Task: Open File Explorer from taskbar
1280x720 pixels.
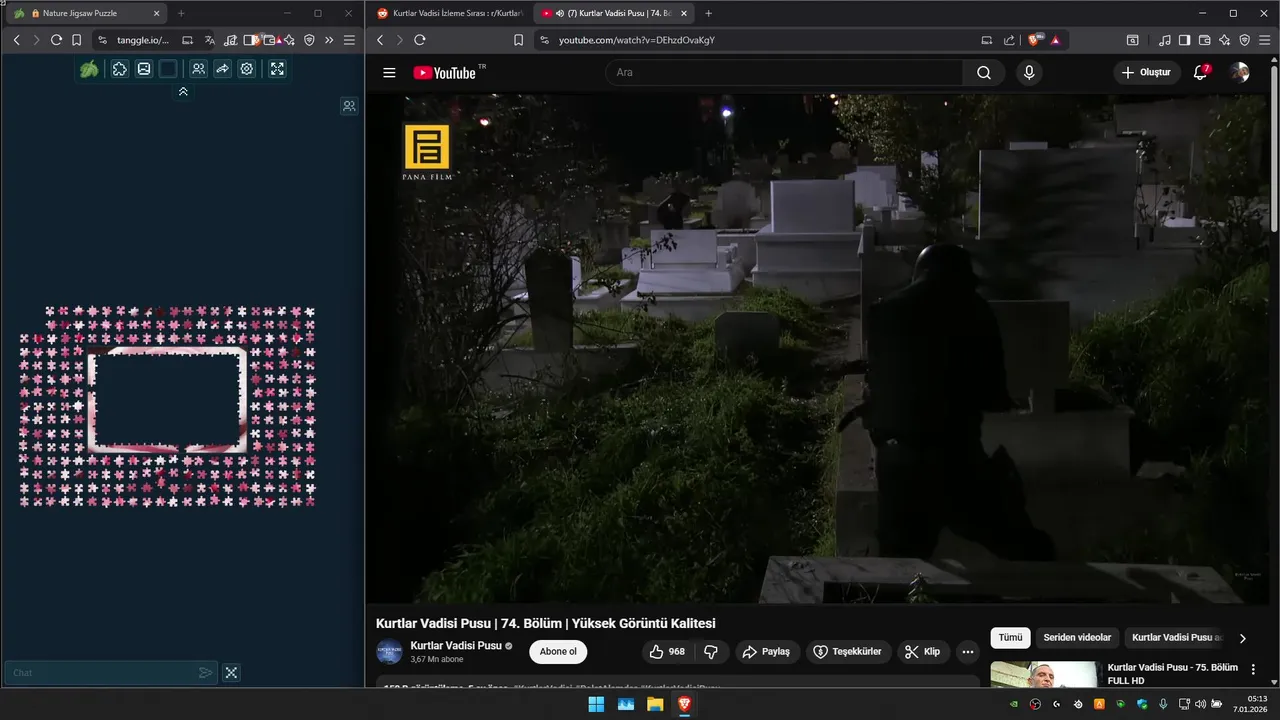Action: coord(655,704)
